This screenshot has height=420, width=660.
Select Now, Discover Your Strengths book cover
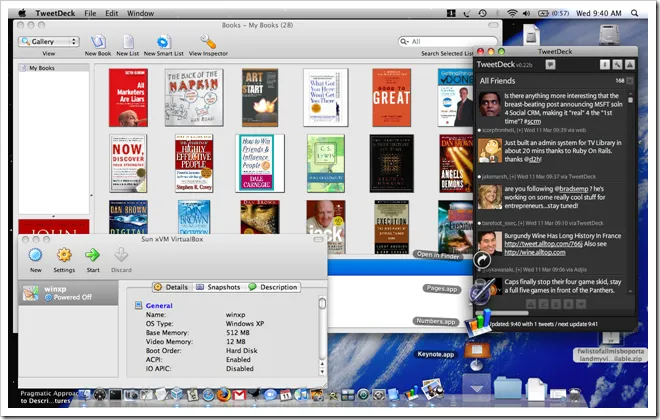pyautogui.click(x=128, y=163)
